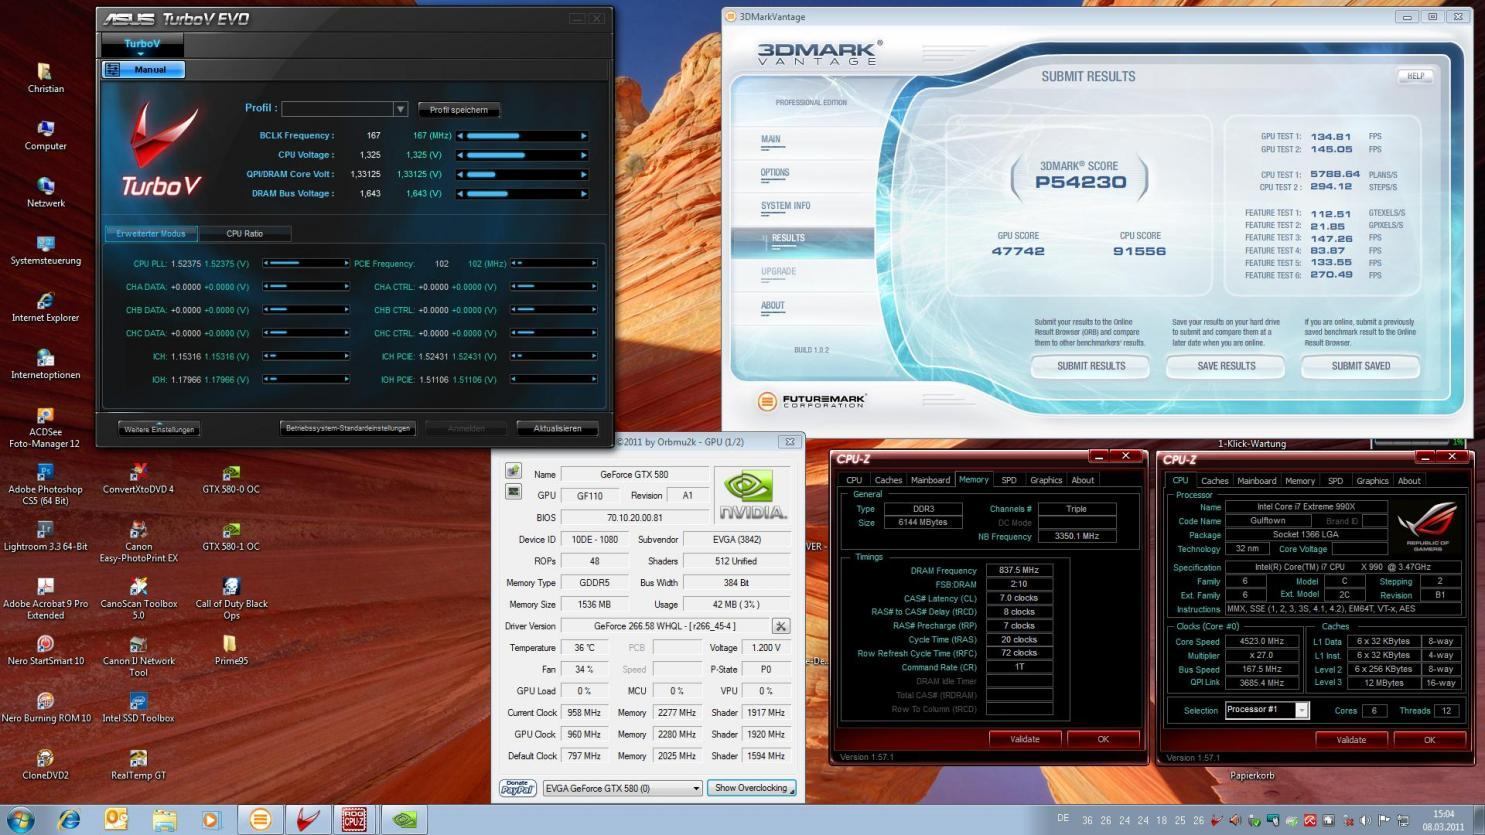Click the PayPal Donate icon in GPU tool

[517, 788]
